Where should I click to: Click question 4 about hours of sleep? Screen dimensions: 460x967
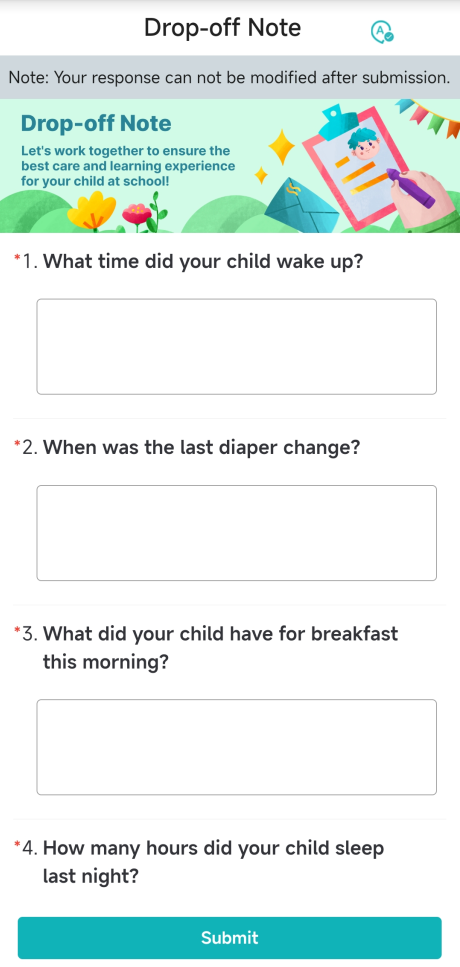click(x=213, y=862)
